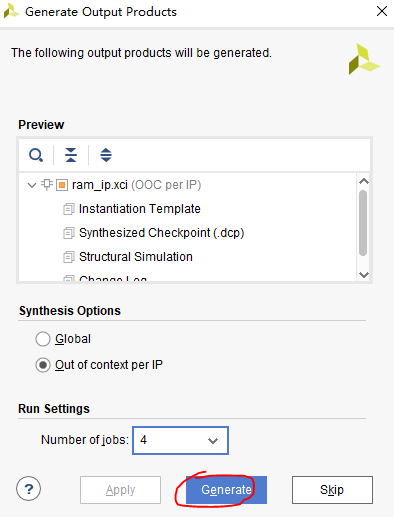This screenshot has height=517, width=394.
Task: Collapse all items in Preview tree
Action: pos(71,155)
